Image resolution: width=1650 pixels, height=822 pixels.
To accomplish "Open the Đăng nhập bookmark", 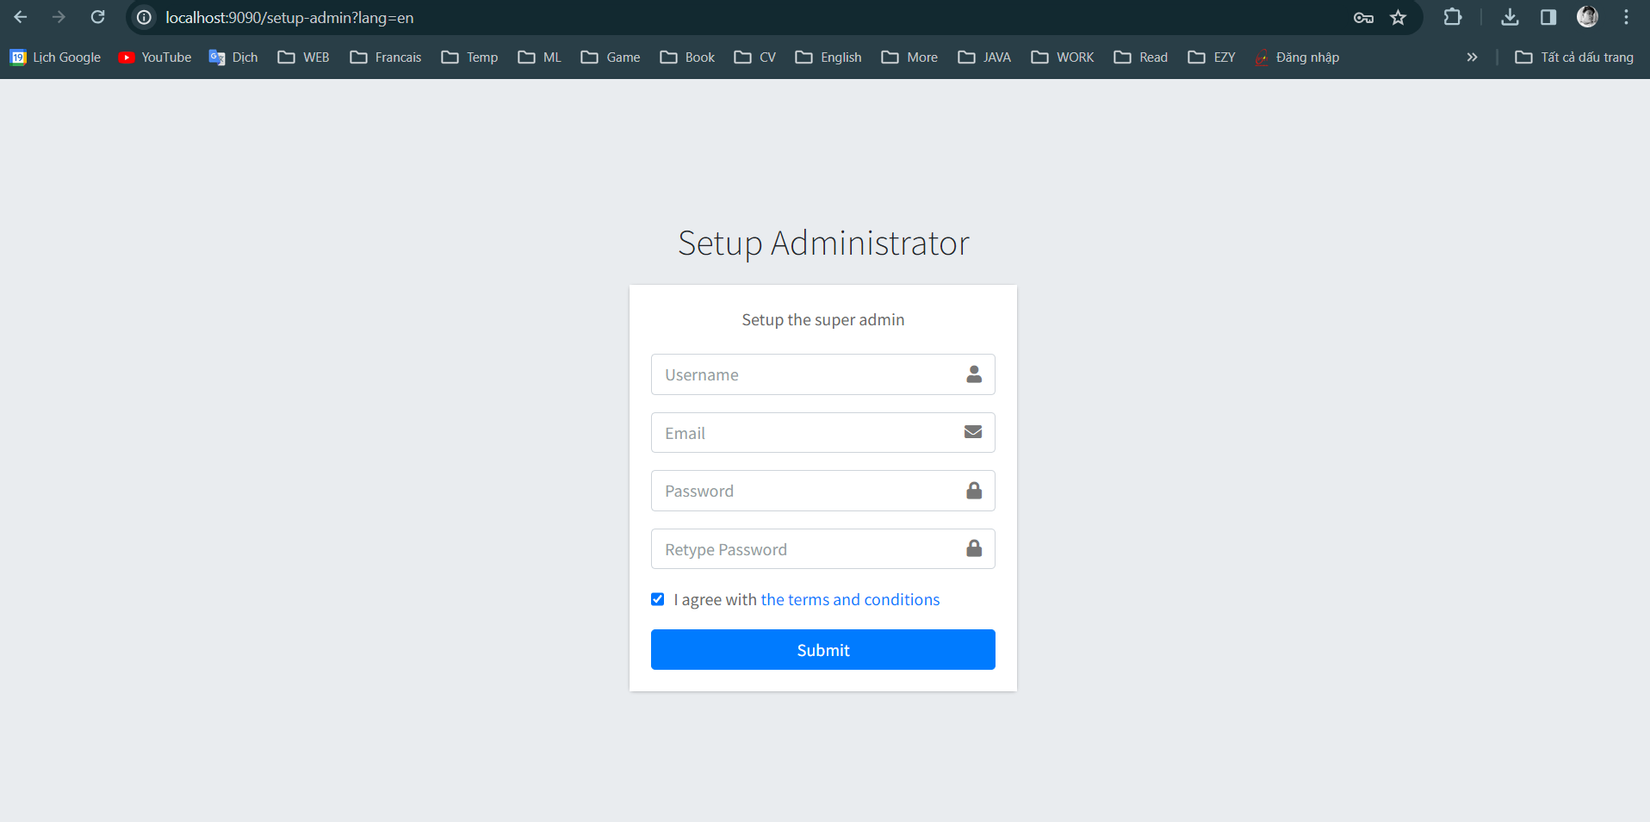I will click(1297, 57).
